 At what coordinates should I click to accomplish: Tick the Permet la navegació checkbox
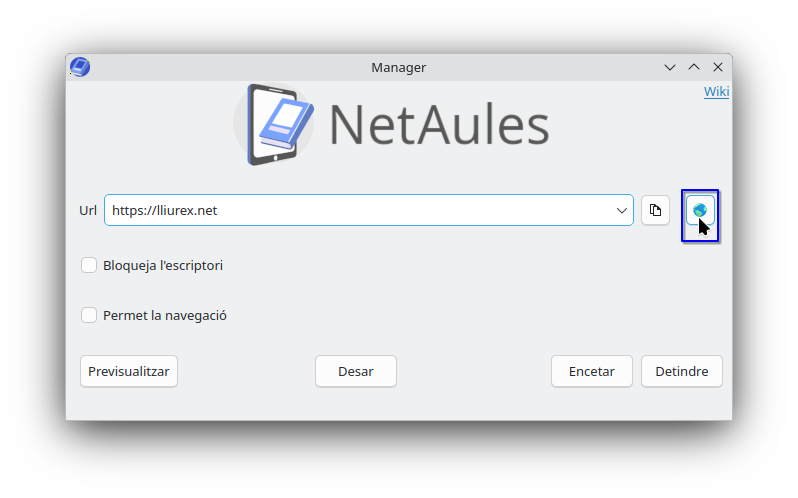(89, 315)
